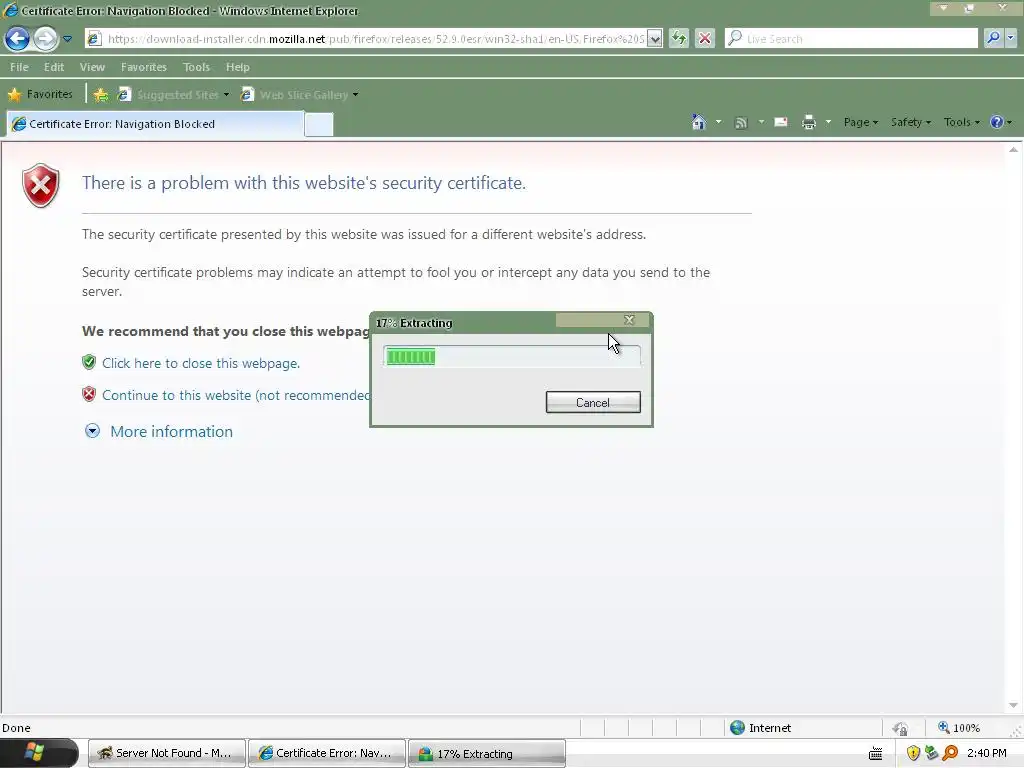The image size is (1024, 768).
Task: Open the recent pages dropdown arrow
Action: pos(67,39)
